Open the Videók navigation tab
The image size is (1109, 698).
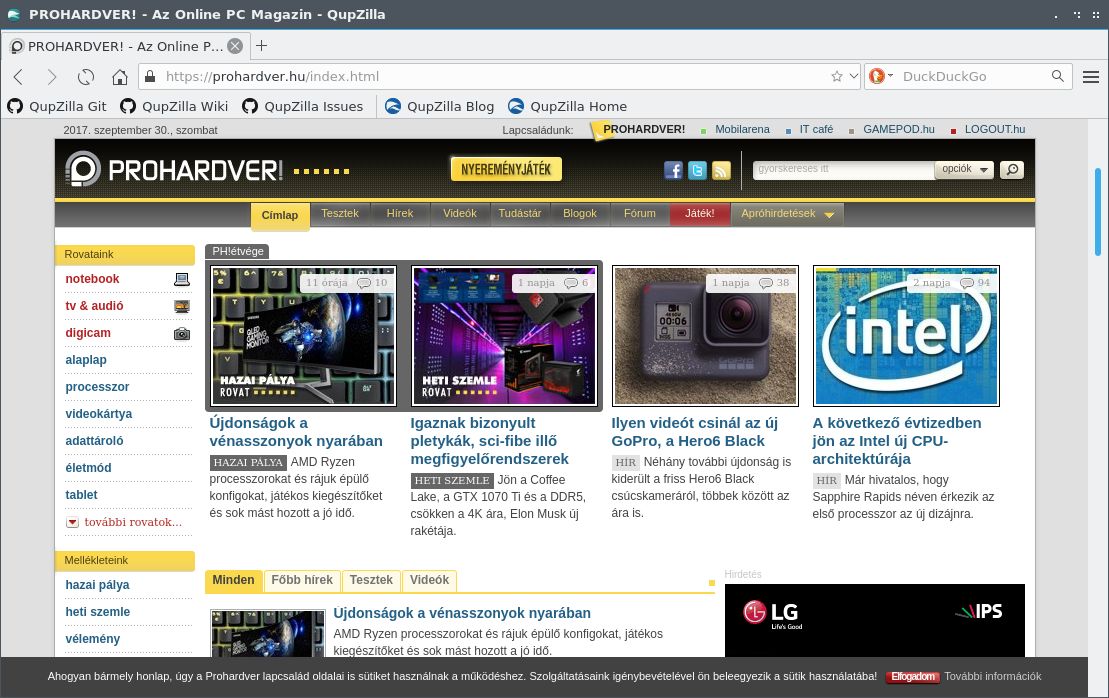[x=460, y=214]
